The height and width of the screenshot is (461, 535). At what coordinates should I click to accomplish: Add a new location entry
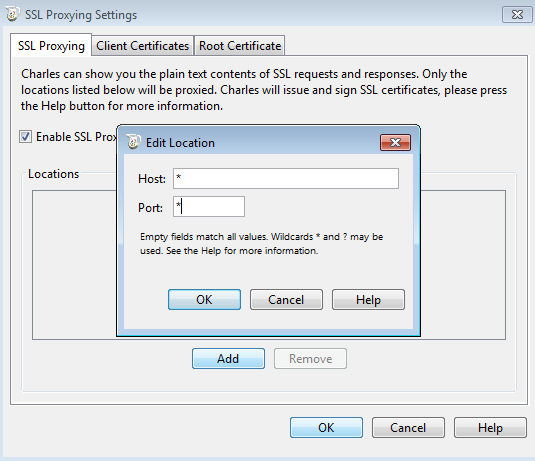point(228,359)
